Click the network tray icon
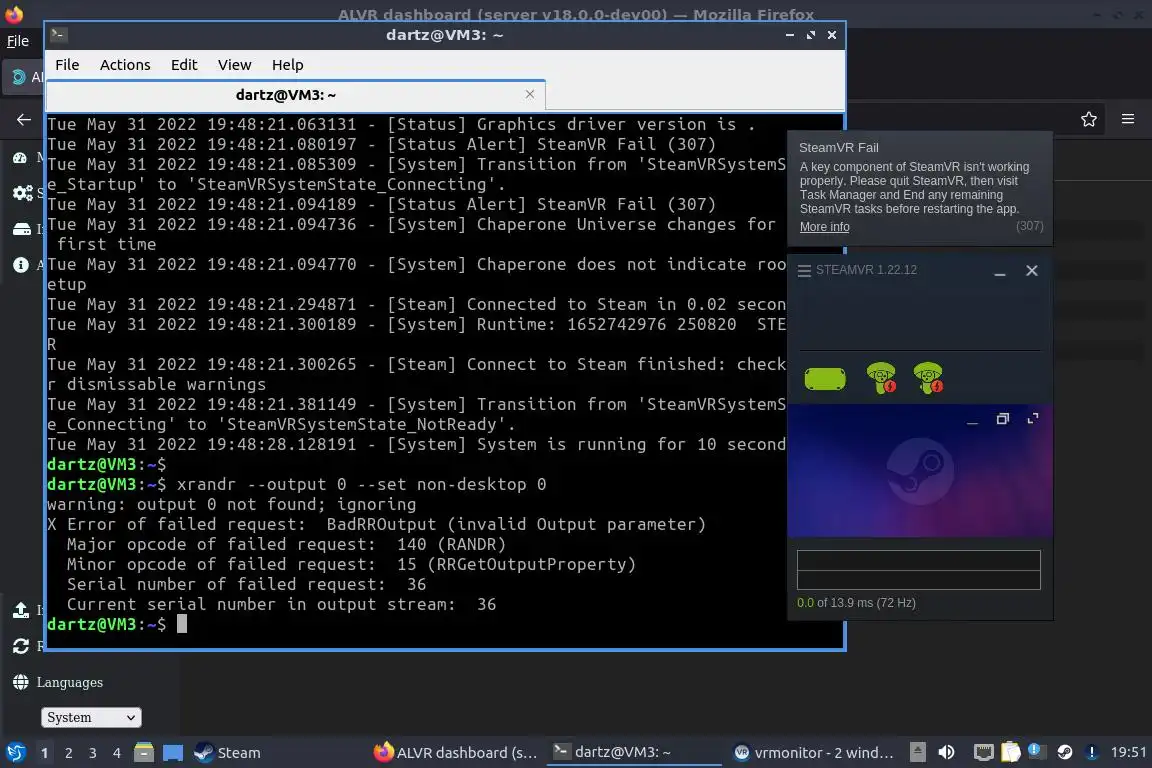1152x768 pixels. [983, 752]
